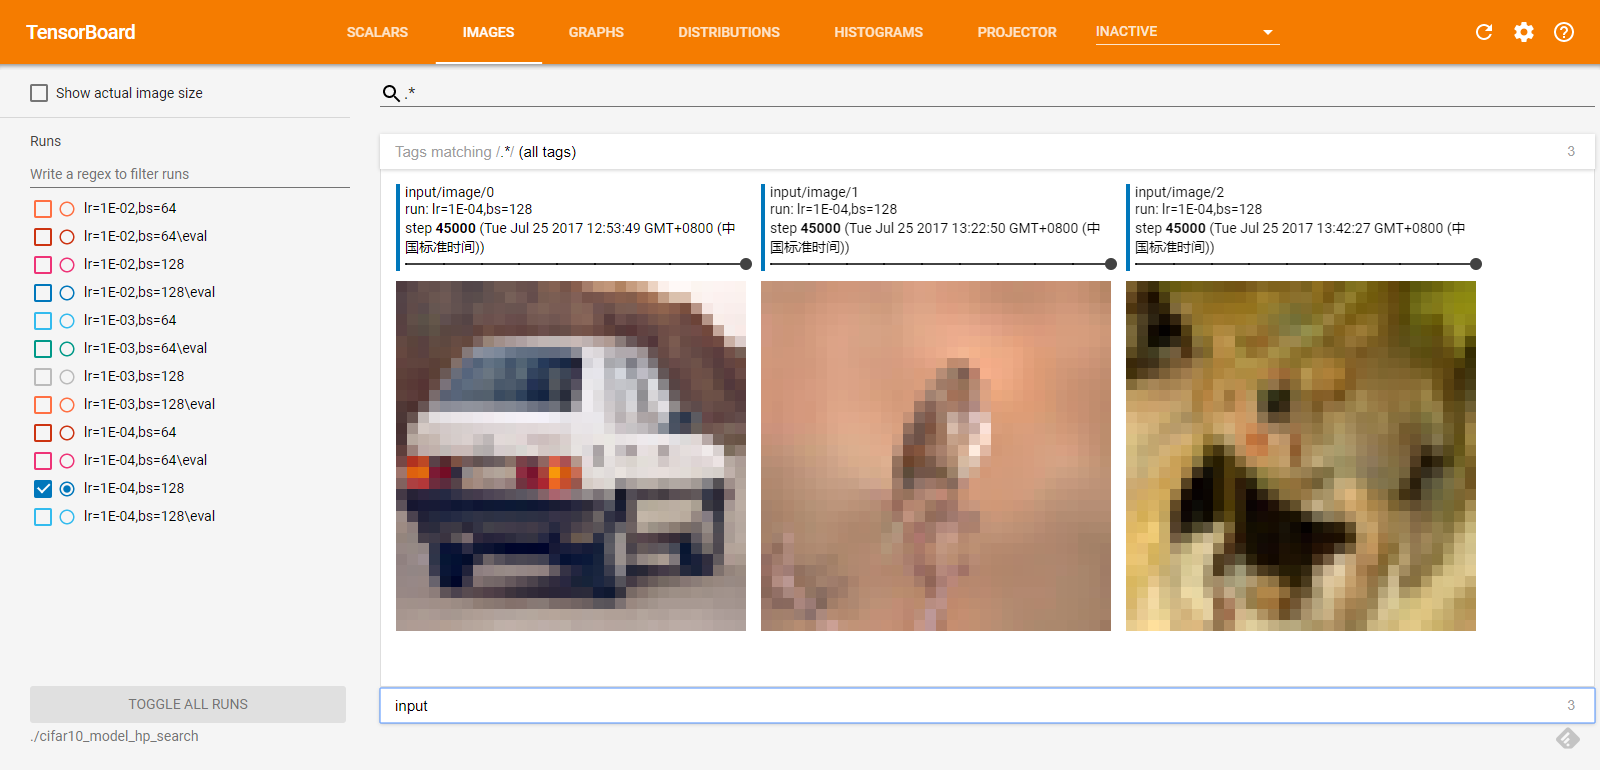Check the lr=1E-03,bs=64 run checkbox
The width and height of the screenshot is (1600, 770).
tap(43, 321)
